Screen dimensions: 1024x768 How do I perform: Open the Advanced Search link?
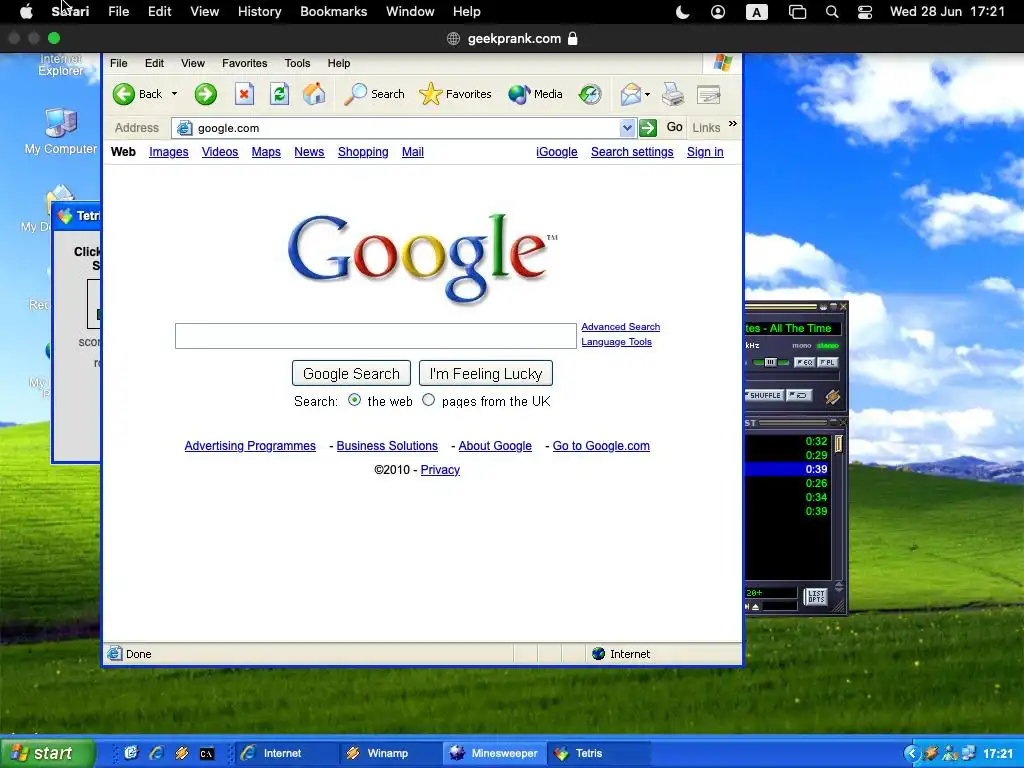tap(620, 327)
